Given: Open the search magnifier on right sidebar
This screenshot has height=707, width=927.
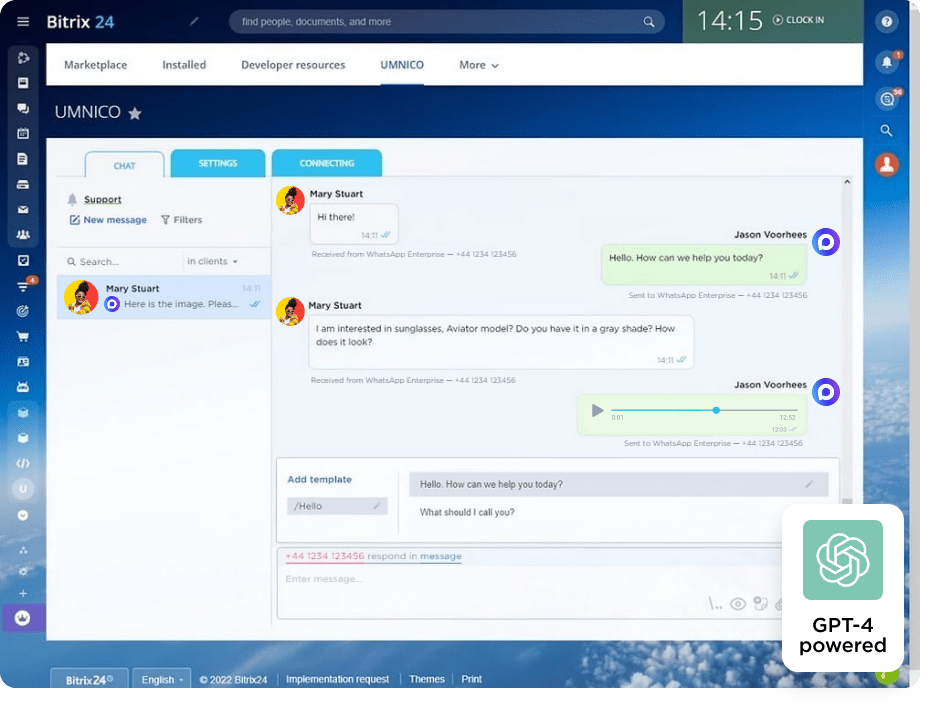Looking at the screenshot, I should click(x=885, y=130).
